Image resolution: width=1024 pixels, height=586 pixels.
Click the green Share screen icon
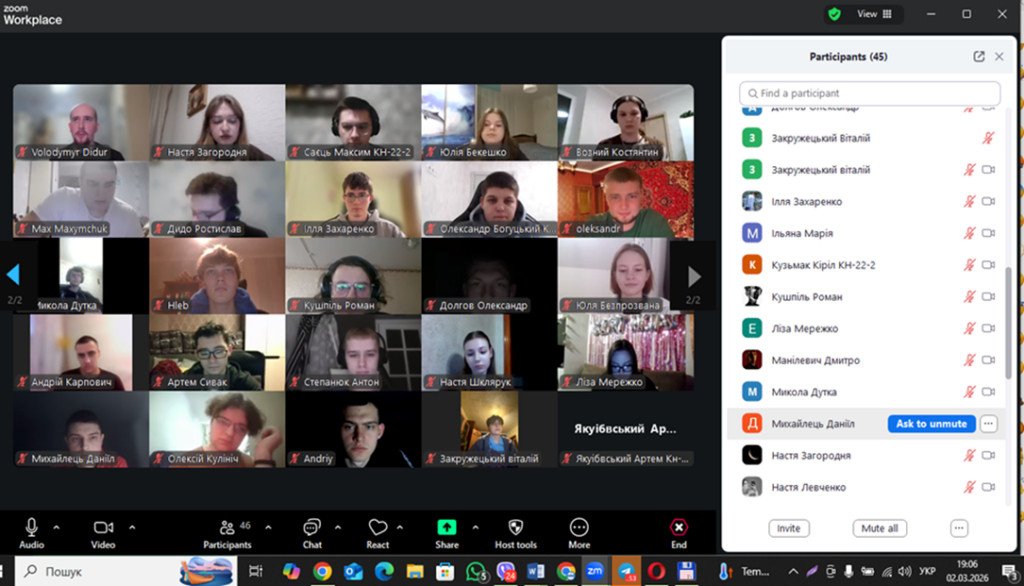click(x=447, y=527)
